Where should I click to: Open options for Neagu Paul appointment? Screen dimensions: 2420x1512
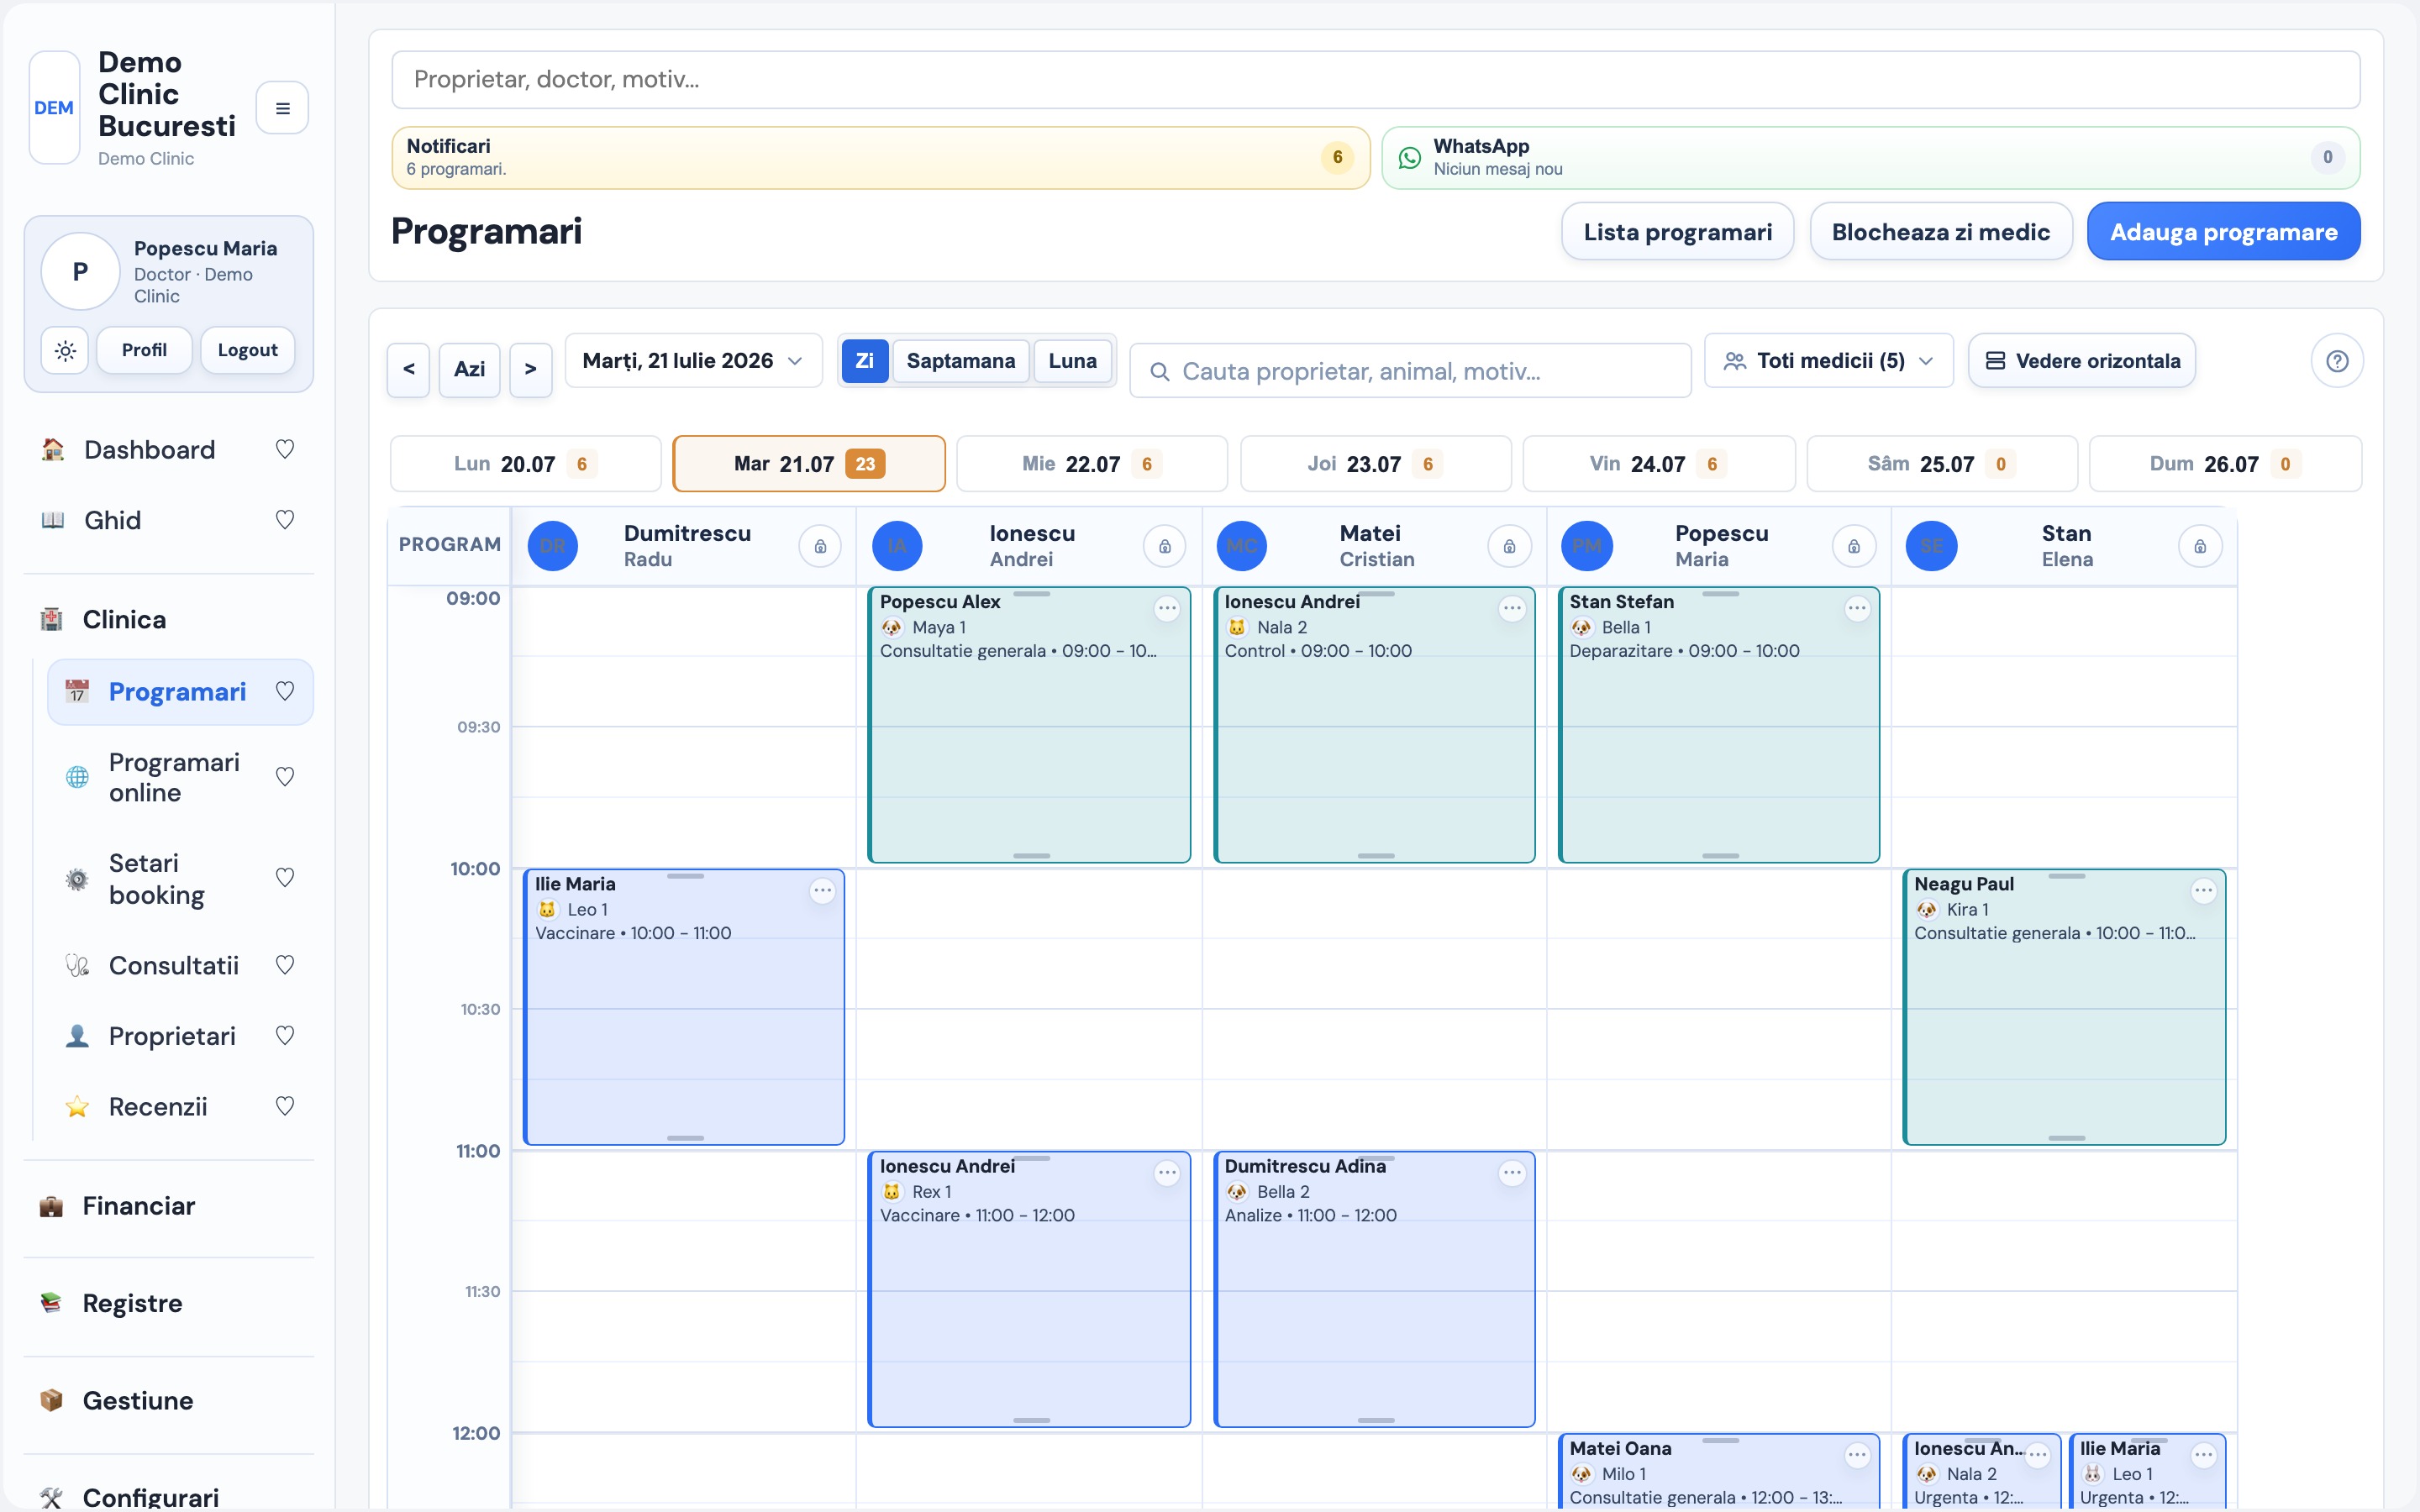coord(2203,890)
